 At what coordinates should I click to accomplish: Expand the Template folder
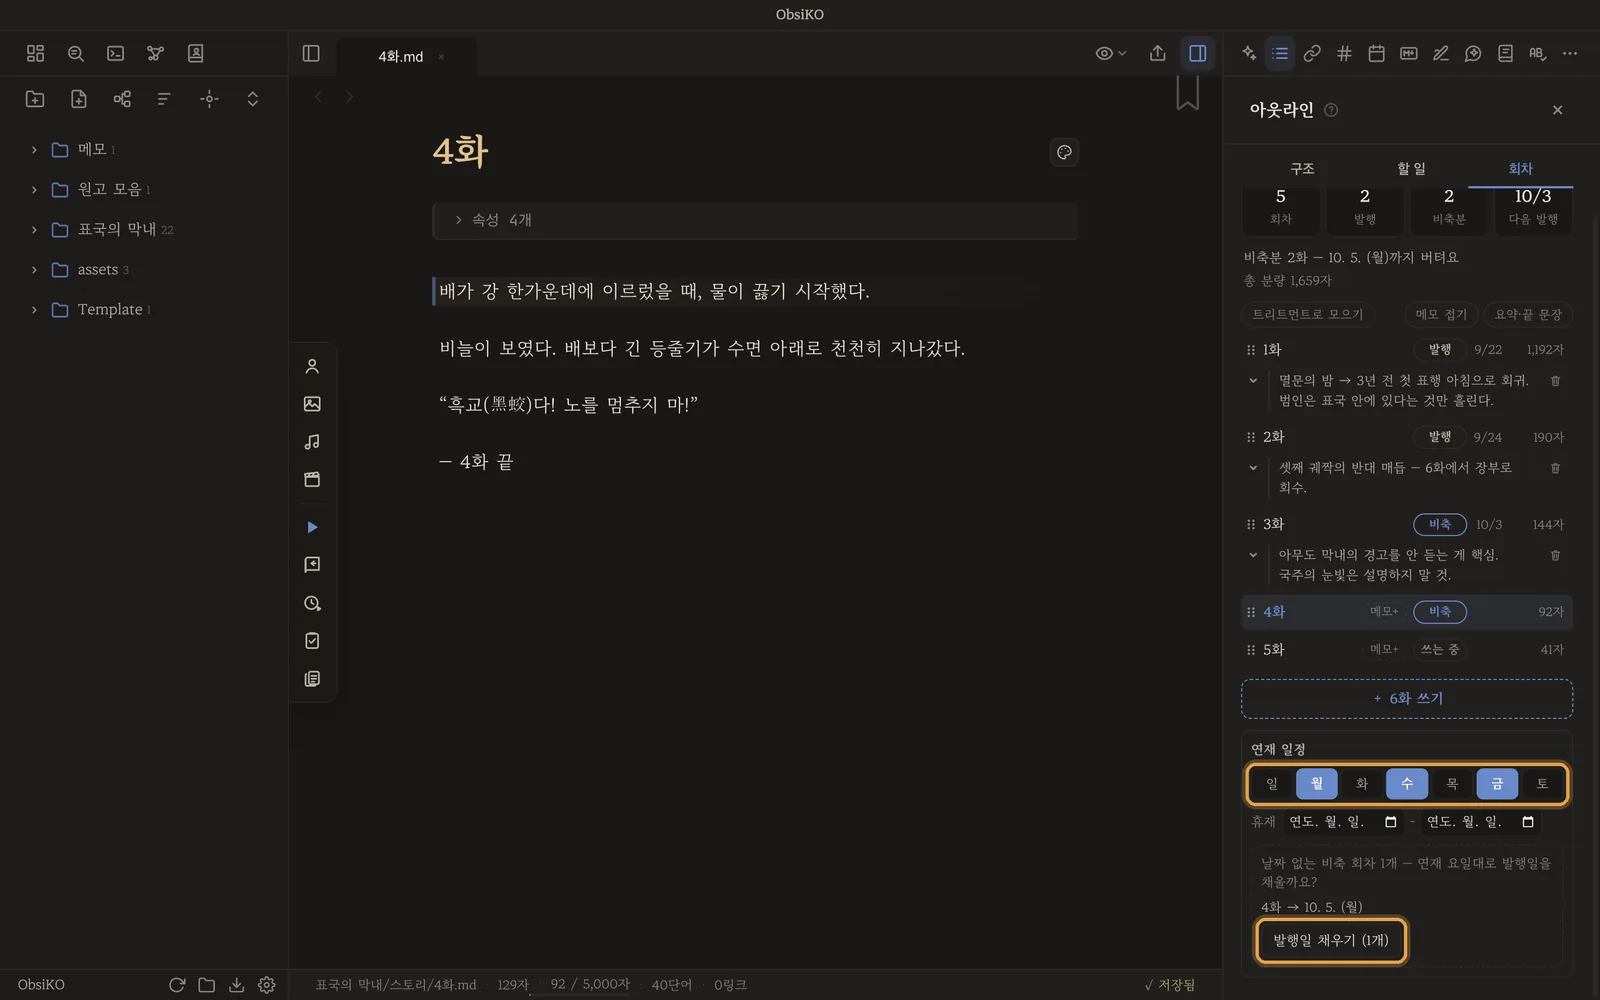point(34,310)
